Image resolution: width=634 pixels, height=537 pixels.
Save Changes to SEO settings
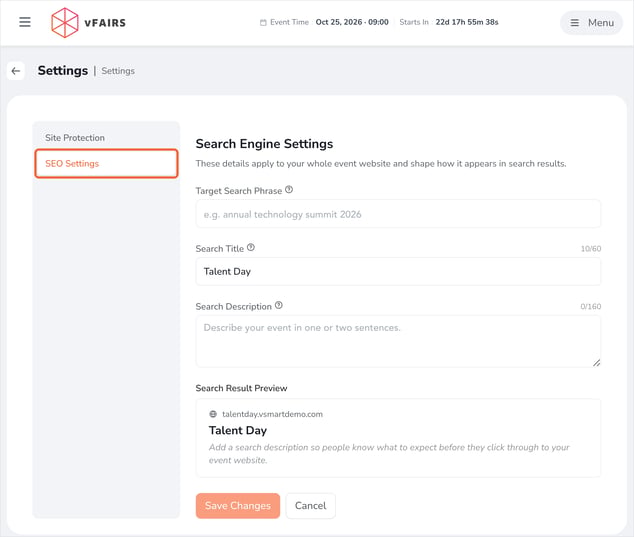[238, 505]
